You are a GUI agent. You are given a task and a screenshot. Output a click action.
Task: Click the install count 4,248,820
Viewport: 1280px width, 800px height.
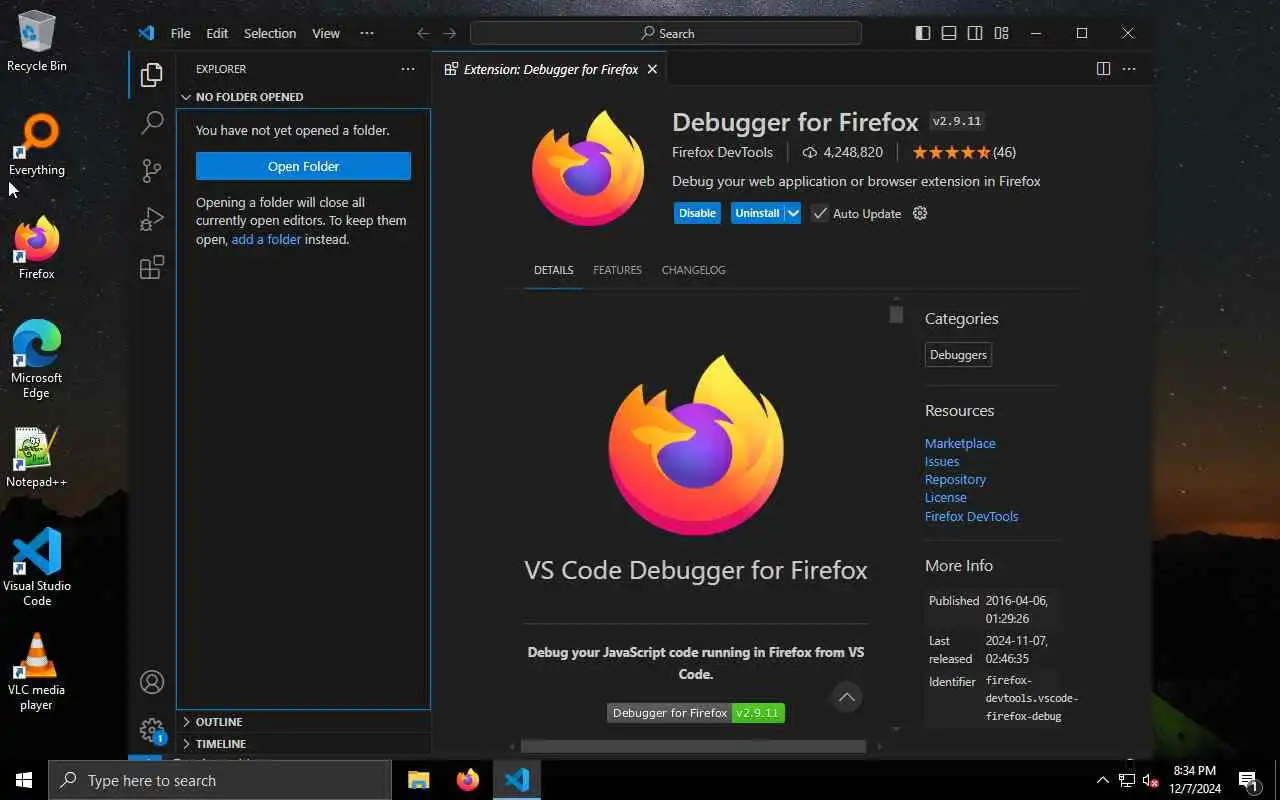click(x=843, y=152)
